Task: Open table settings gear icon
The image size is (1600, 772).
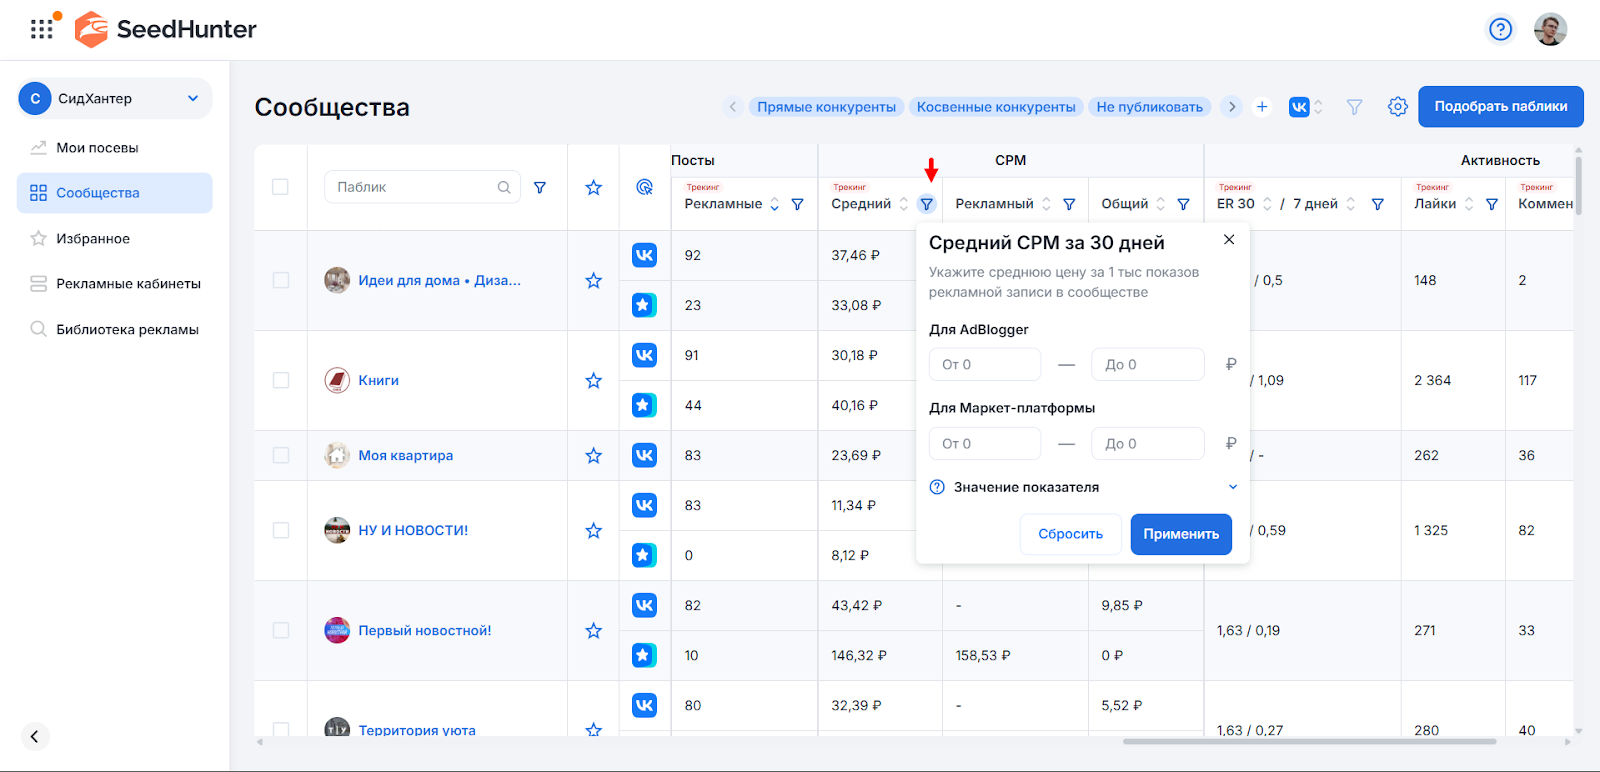Action: pos(1397,107)
